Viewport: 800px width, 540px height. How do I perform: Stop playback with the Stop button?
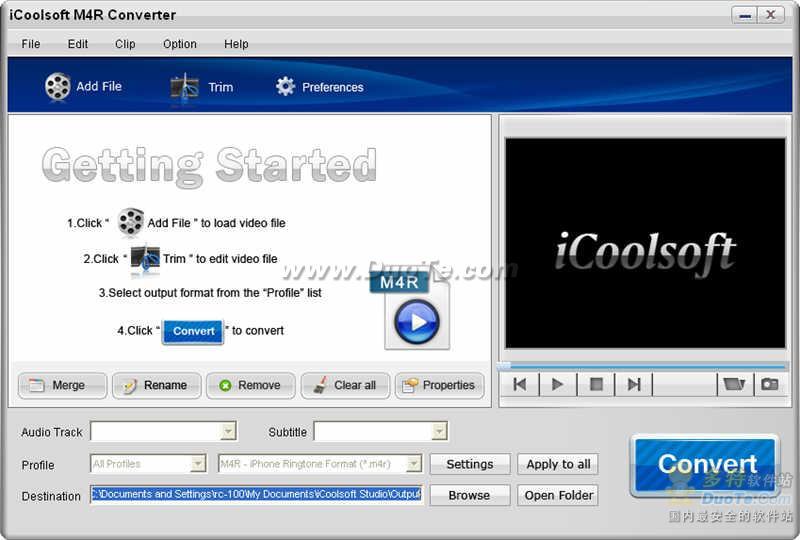[x=596, y=384]
